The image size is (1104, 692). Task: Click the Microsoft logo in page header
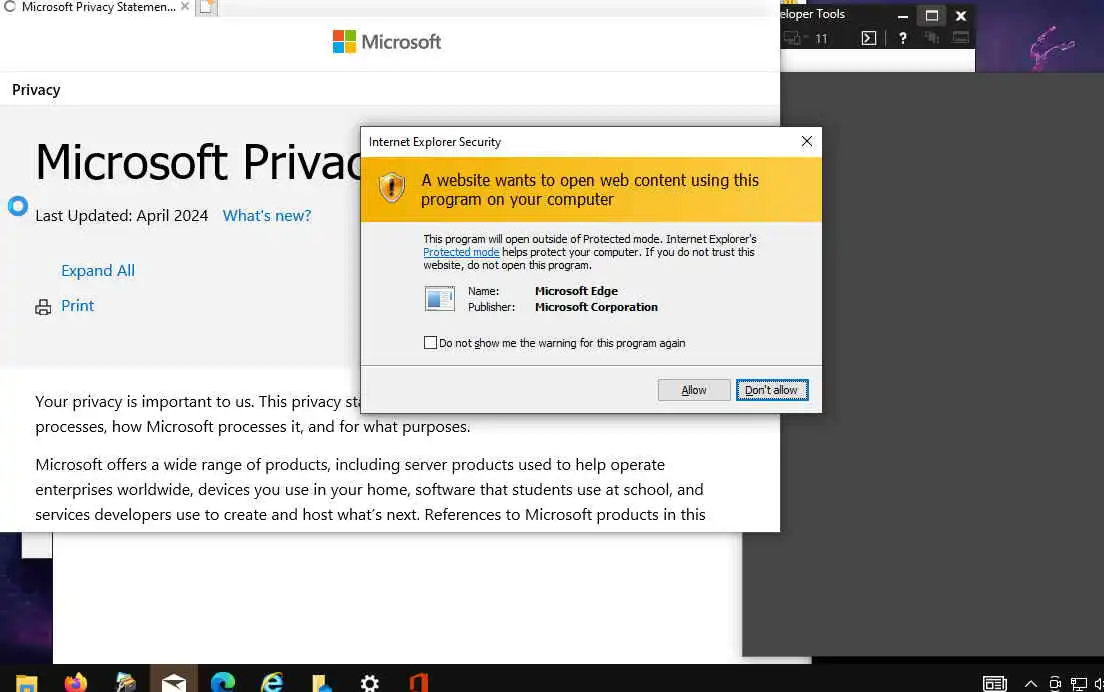tap(387, 42)
